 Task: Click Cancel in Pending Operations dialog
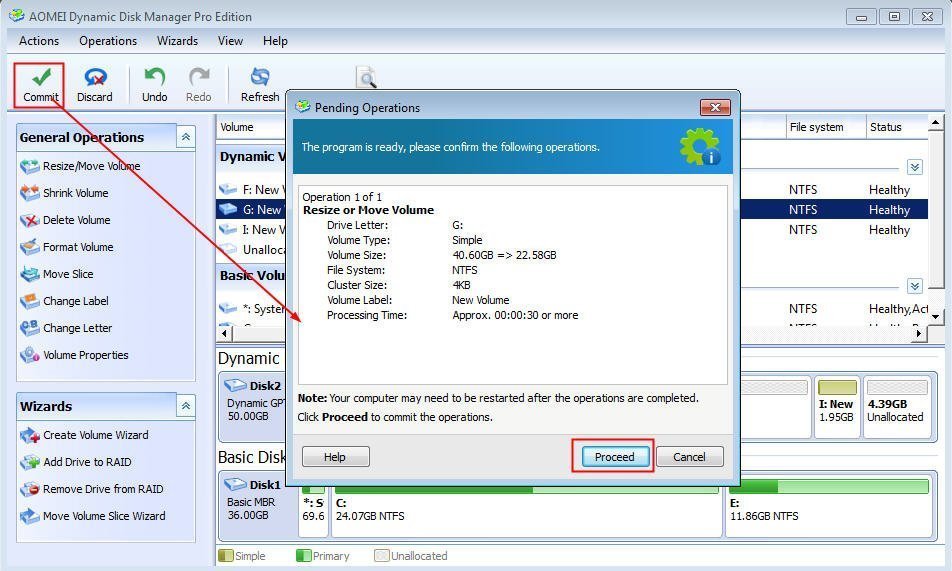(689, 457)
